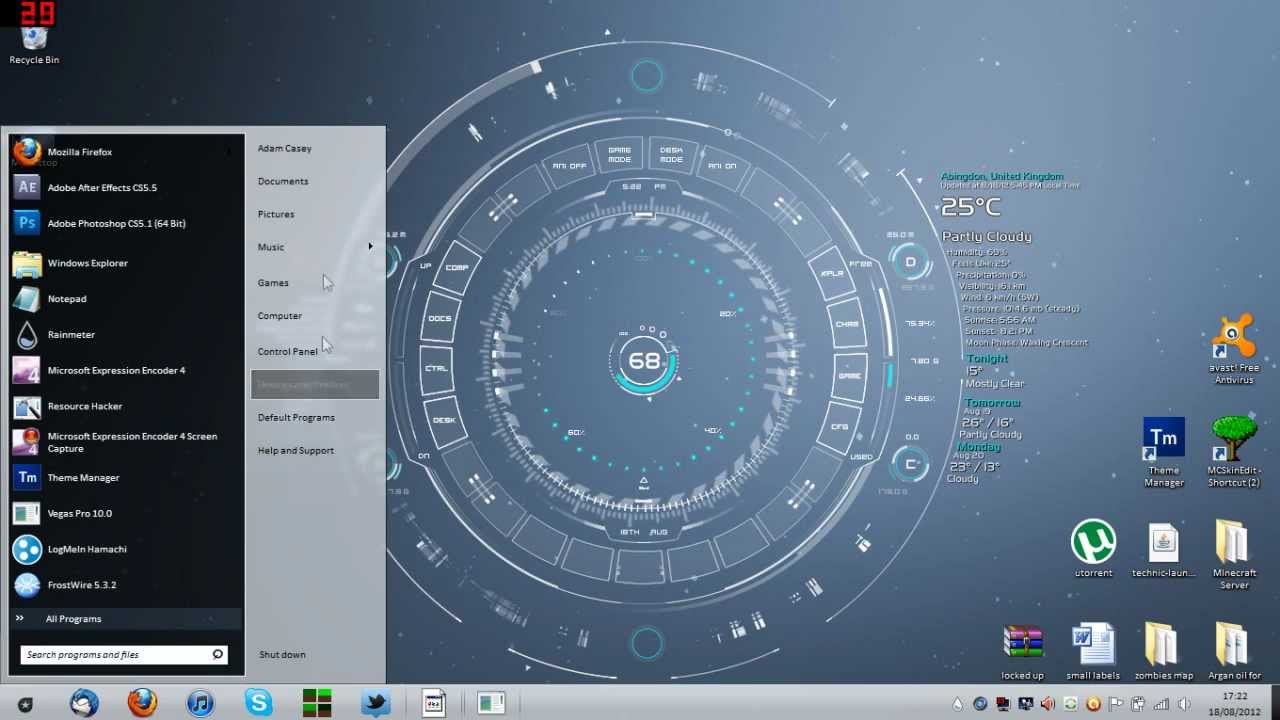Click the DESK button on the dial

coord(444,420)
